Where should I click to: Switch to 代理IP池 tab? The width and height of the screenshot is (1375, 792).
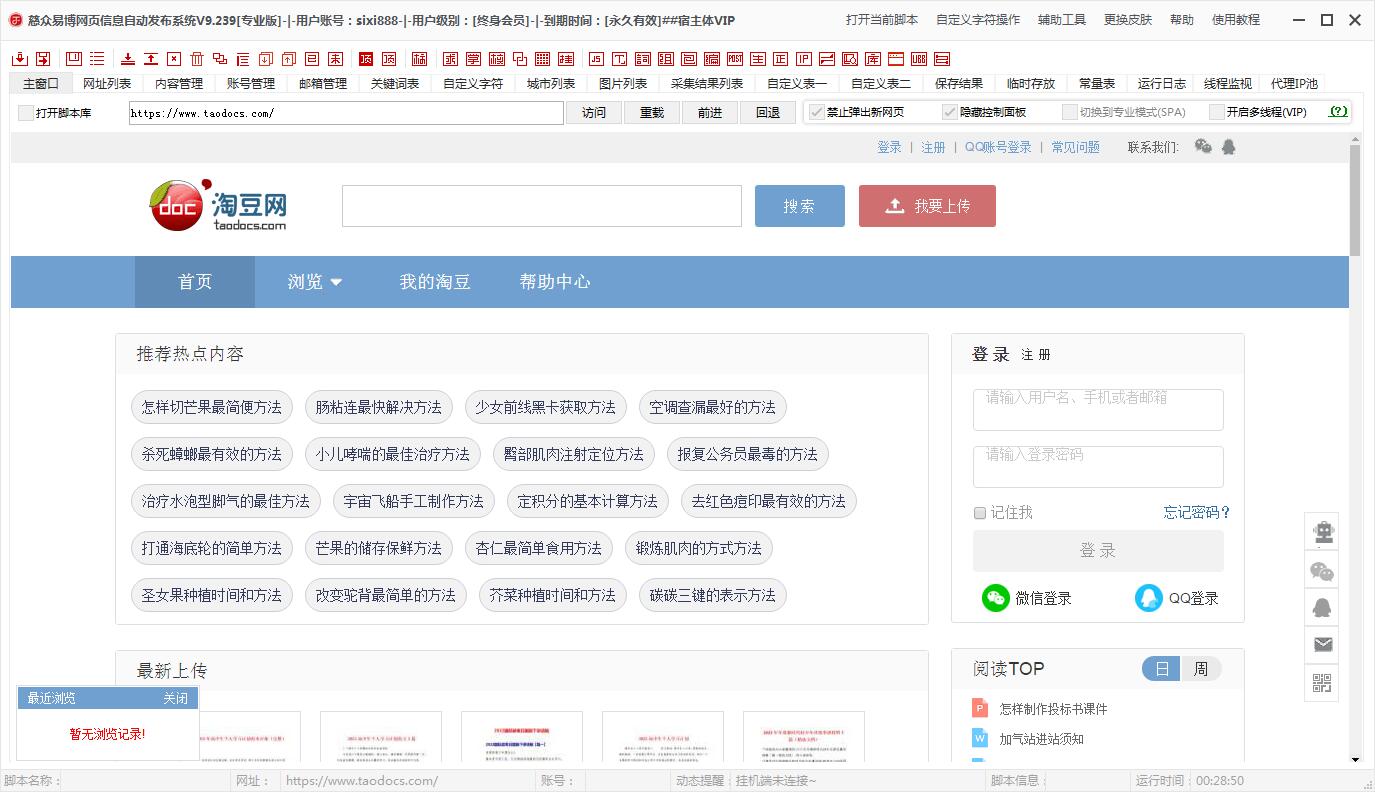point(1294,84)
